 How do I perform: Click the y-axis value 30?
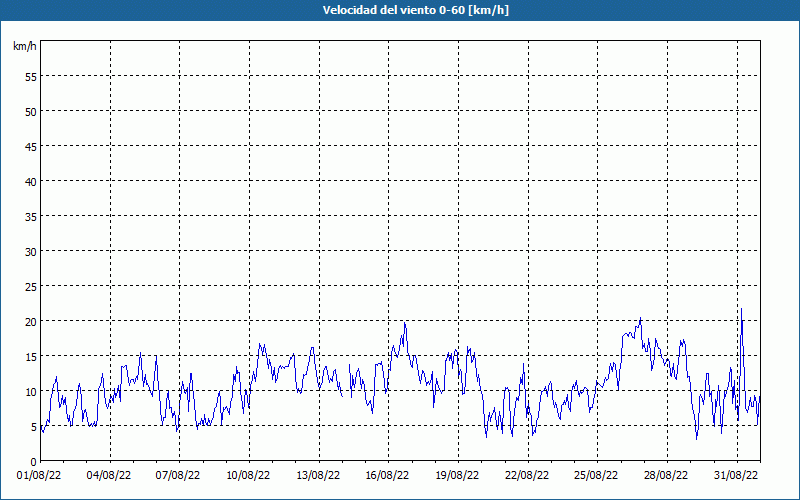click(31, 251)
